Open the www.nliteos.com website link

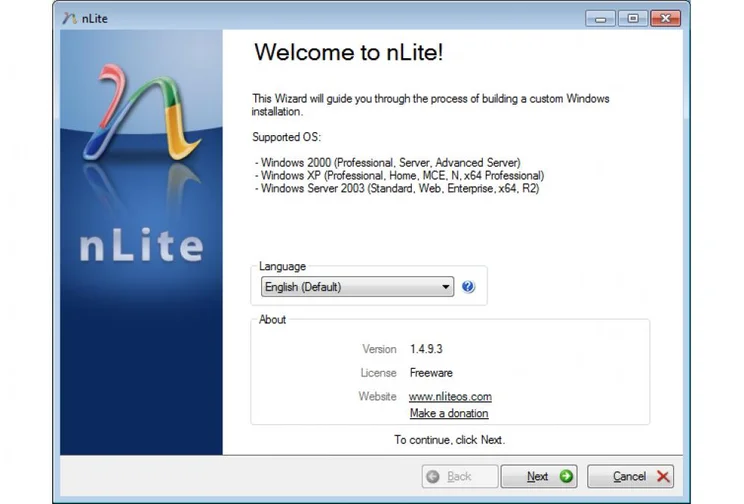click(x=450, y=396)
